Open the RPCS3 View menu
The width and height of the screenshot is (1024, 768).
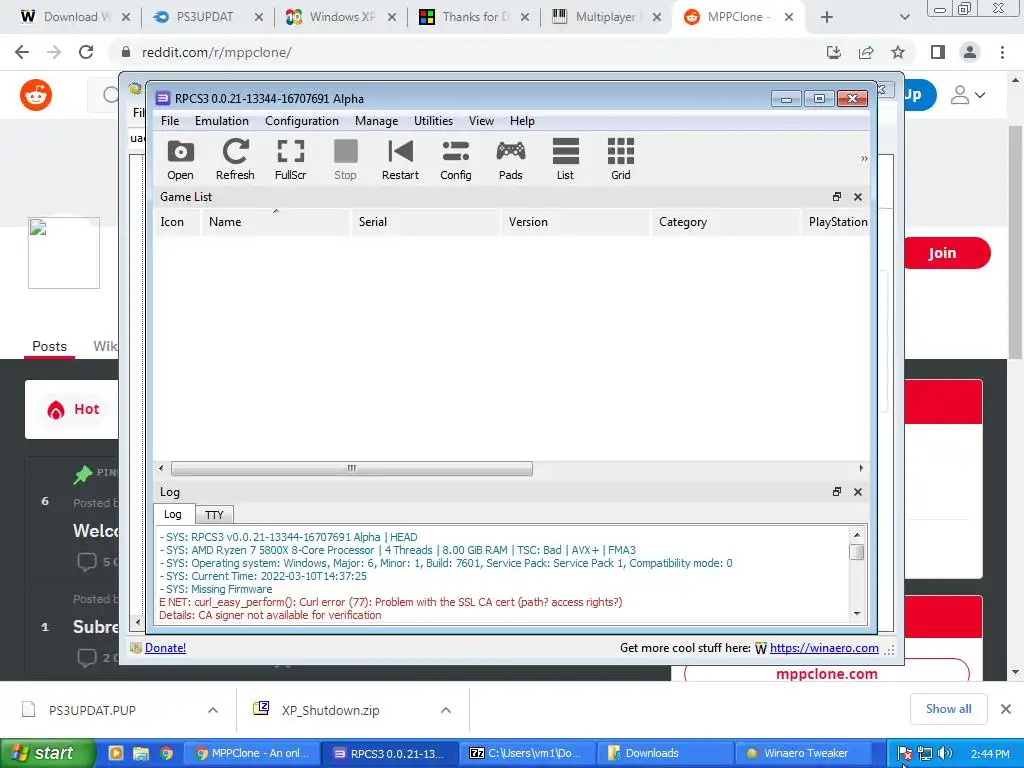(x=481, y=121)
